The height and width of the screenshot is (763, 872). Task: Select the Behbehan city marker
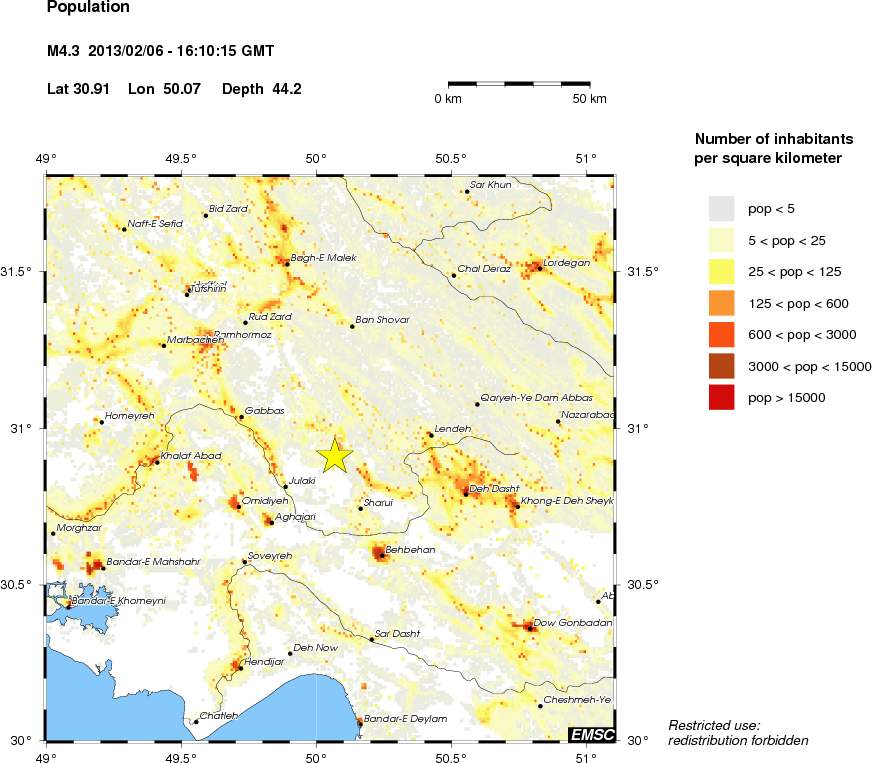tap(381, 555)
